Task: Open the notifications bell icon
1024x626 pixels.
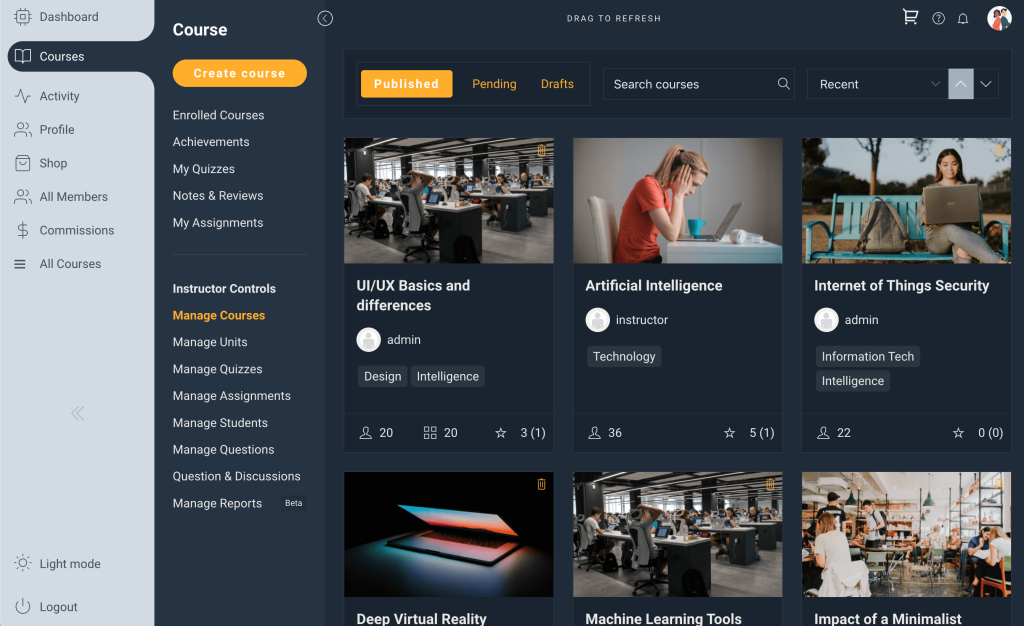Action: pyautogui.click(x=963, y=18)
